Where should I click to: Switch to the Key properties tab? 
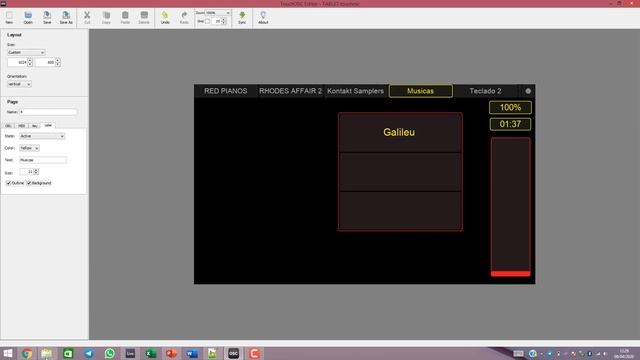pos(35,126)
